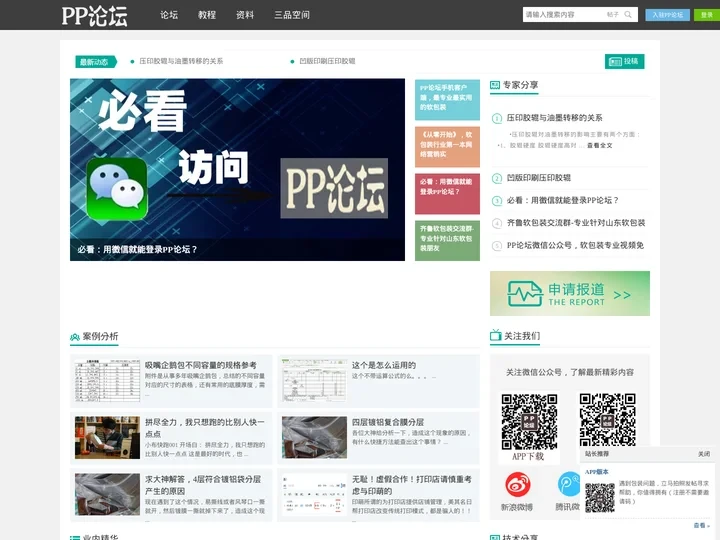The width and height of the screenshot is (720, 540).
Task: Click the second WeChat QR code
Action: coord(608,421)
